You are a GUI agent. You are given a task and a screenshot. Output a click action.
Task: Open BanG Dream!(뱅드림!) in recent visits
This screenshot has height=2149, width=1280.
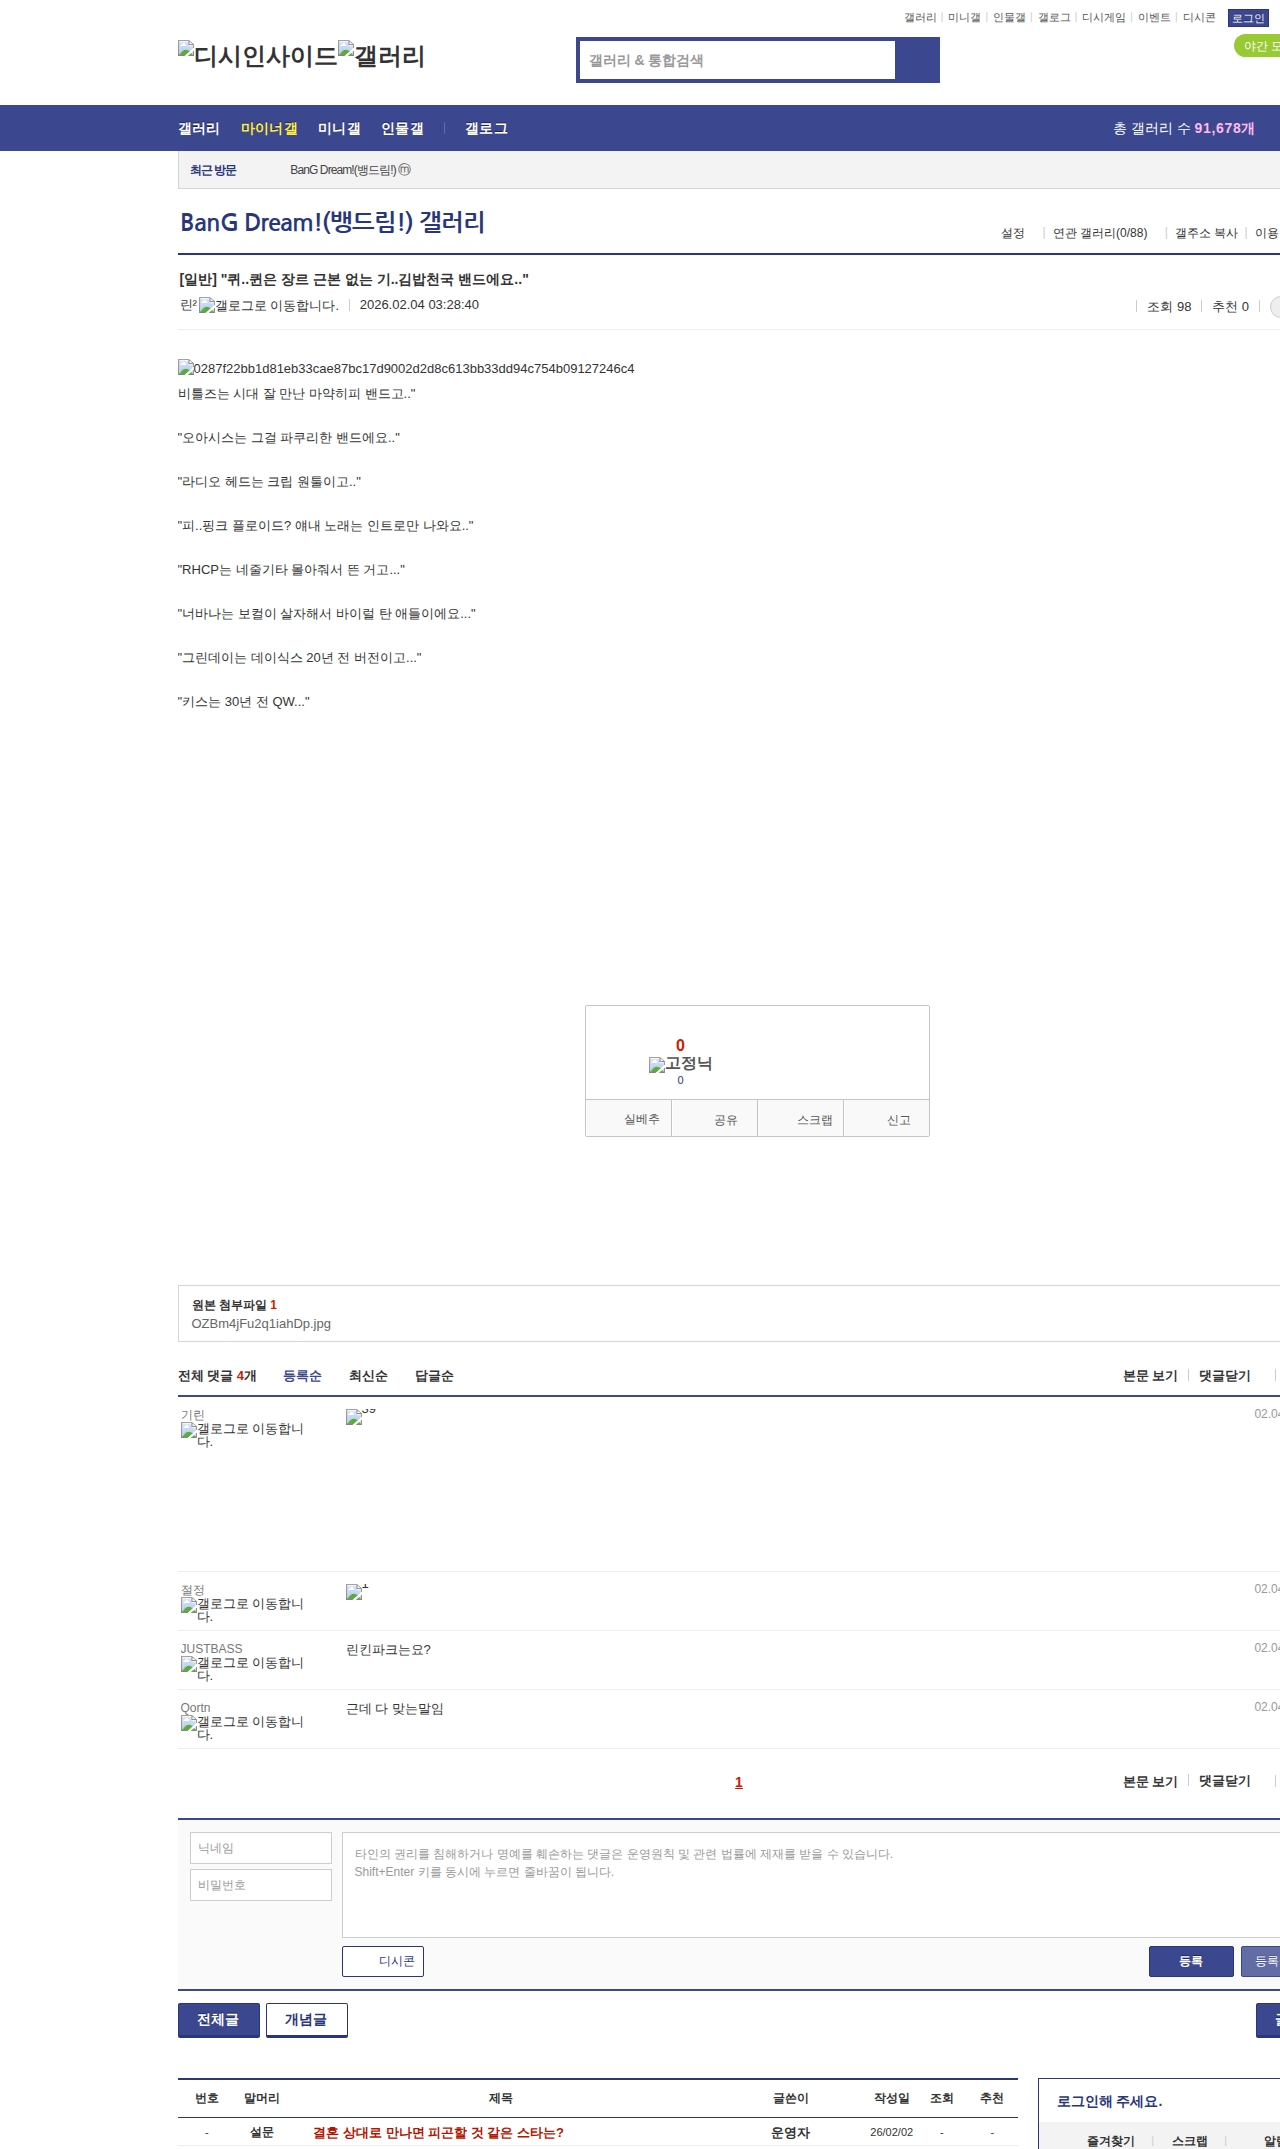(350, 170)
